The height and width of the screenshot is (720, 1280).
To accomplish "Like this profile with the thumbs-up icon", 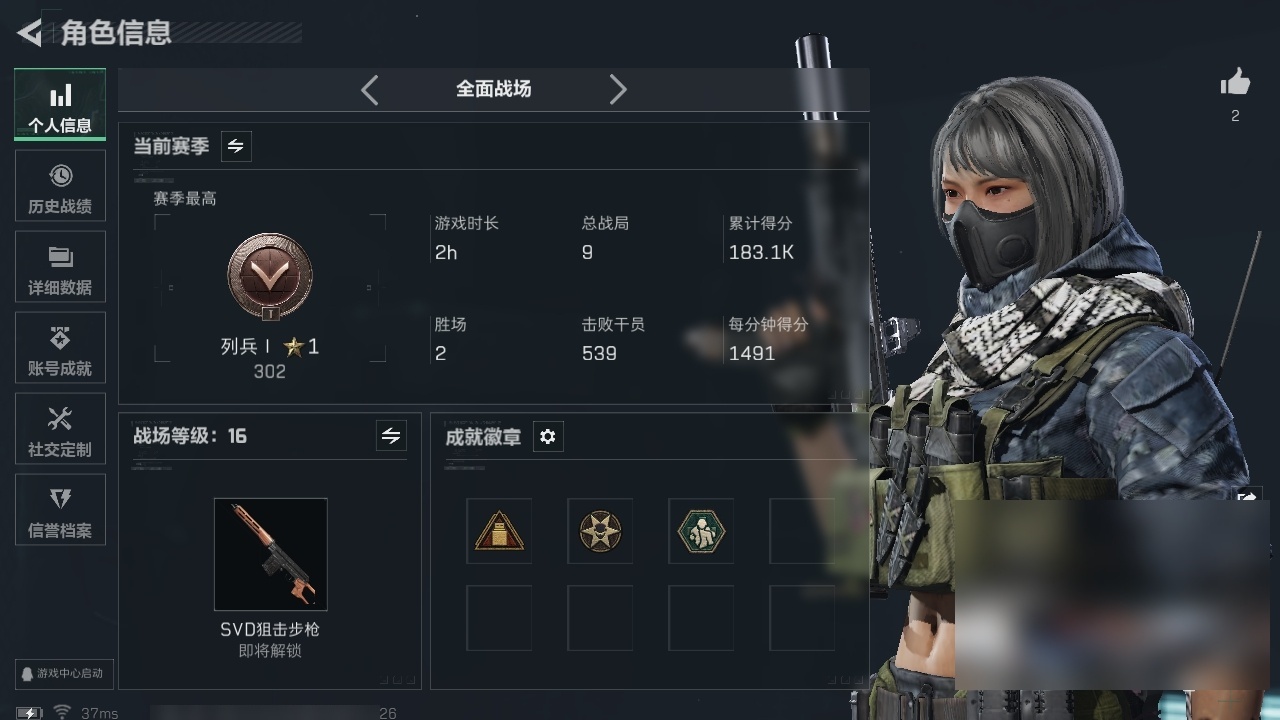I will (x=1235, y=82).
